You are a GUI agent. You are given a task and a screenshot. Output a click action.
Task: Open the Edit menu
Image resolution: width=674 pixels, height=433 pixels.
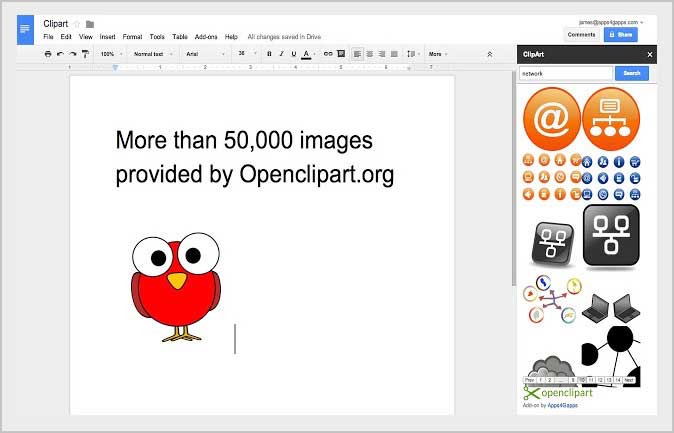[66, 37]
